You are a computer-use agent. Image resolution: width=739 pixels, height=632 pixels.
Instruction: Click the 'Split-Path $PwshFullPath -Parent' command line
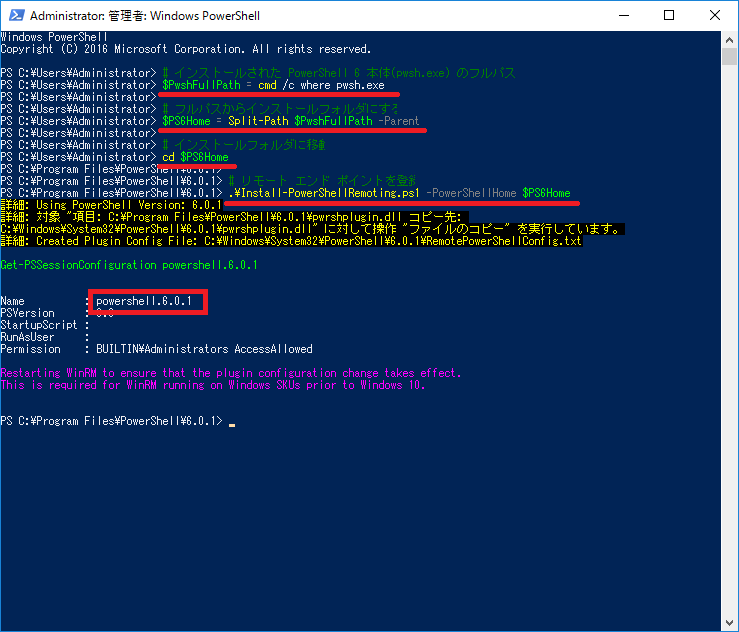click(290, 121)
